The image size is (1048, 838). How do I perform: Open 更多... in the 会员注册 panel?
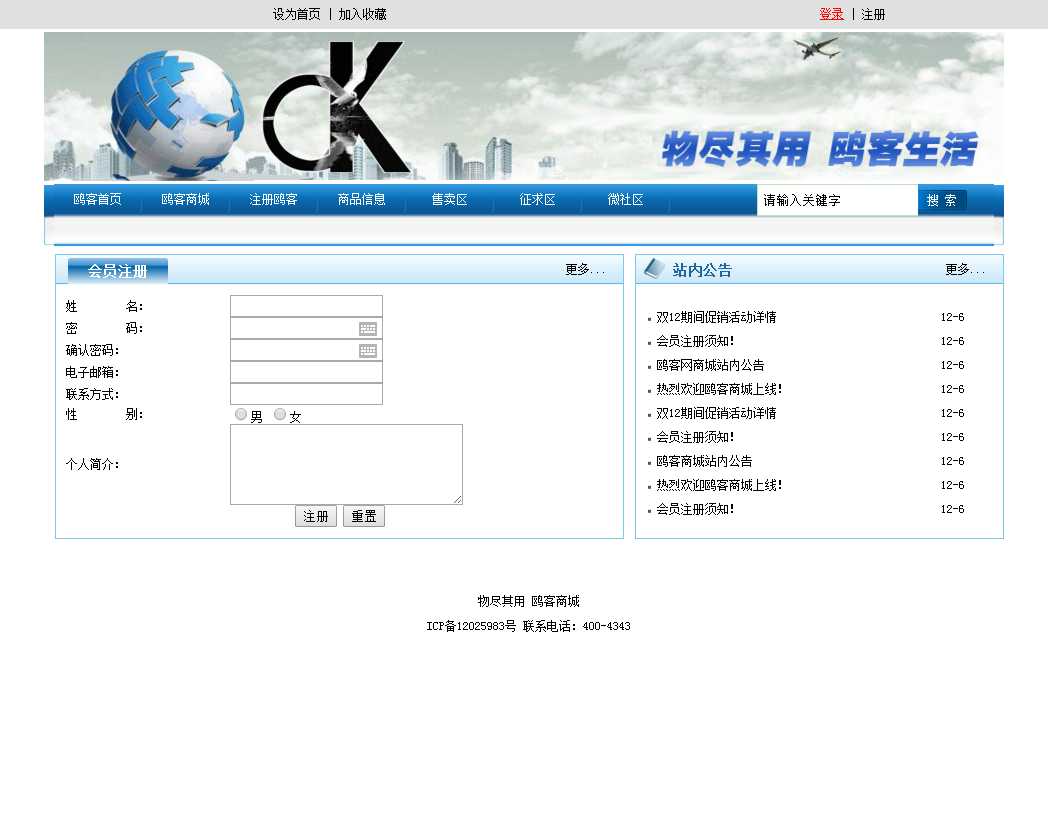click(585, 270)
